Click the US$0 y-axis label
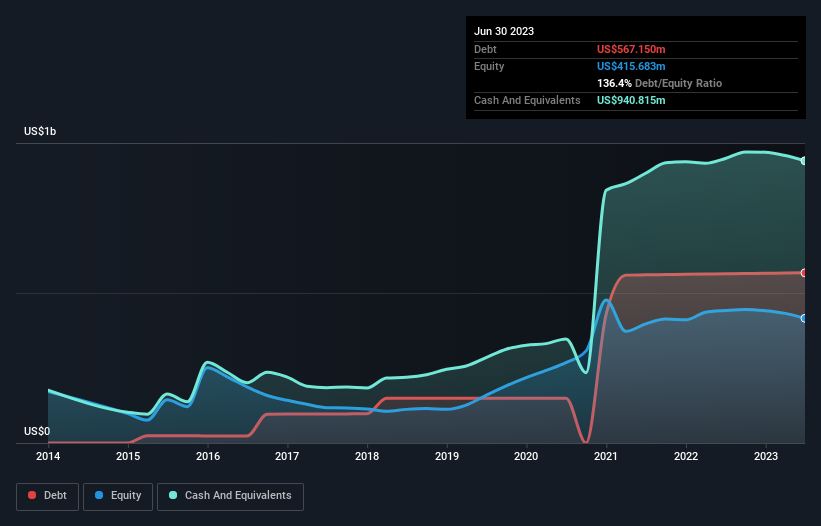The width and height of the screenshot is (821, 526). (x=37, y=431)
